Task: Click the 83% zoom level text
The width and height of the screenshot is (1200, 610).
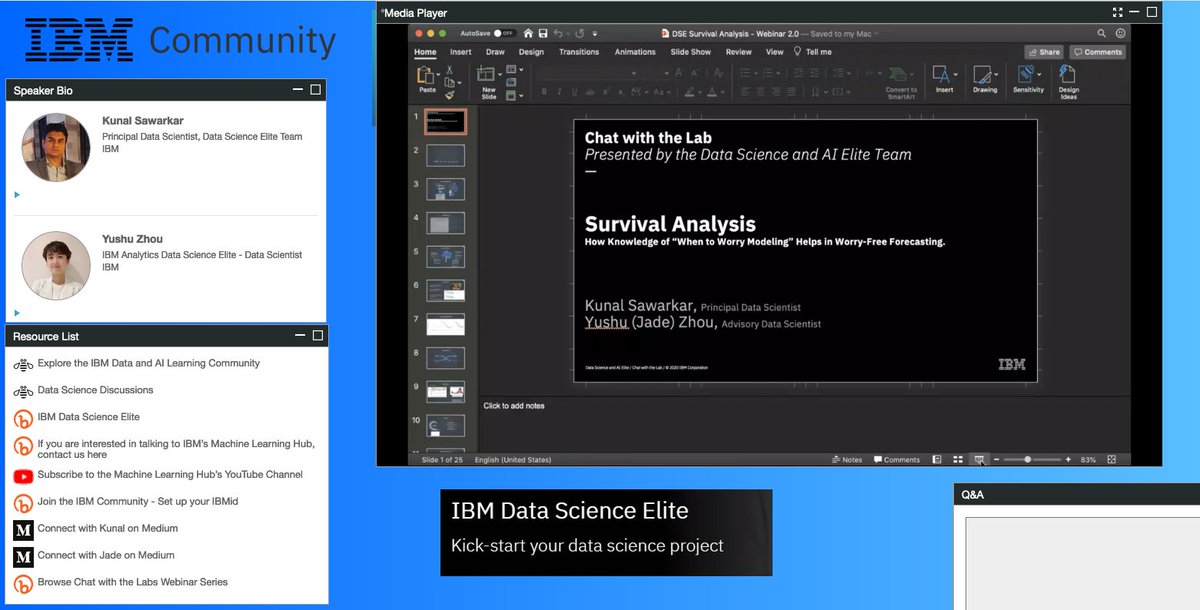Action: [x=1089, y=460]
